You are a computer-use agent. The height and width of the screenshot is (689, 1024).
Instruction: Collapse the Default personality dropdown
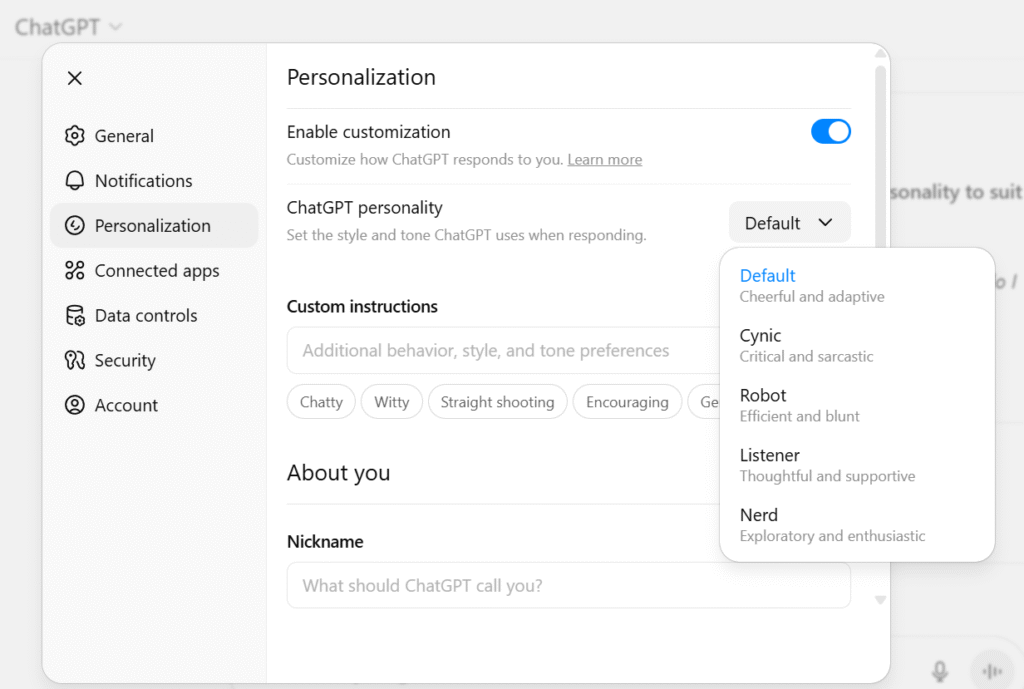click(x=789, y=223)
